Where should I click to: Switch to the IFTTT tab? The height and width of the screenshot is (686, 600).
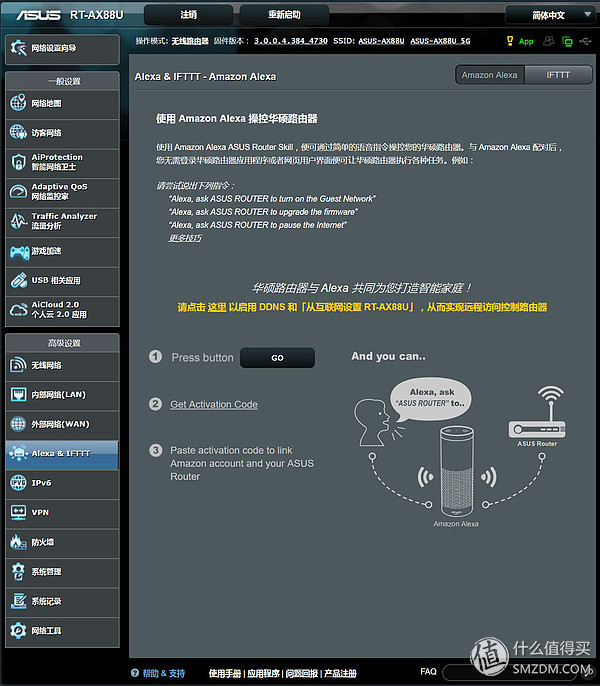click(558, 75)
